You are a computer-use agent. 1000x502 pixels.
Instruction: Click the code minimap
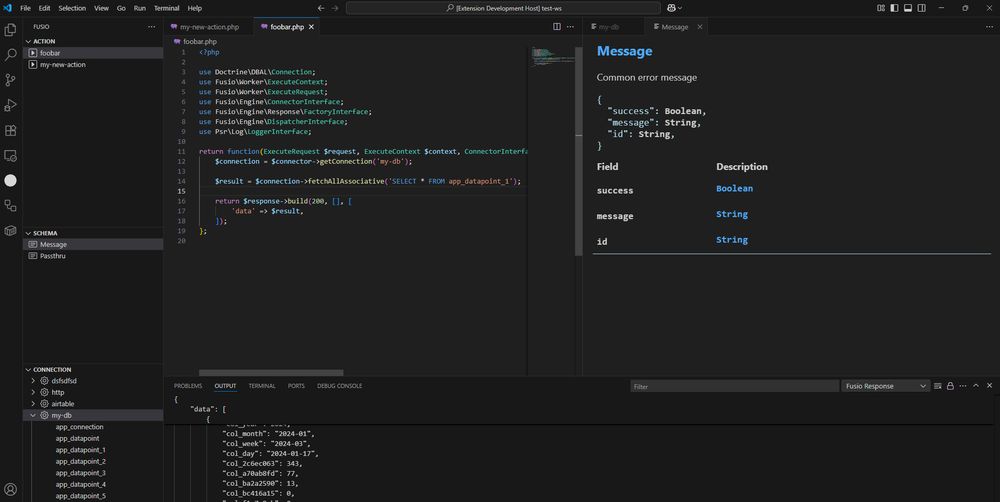pyautogui.click(x=551, y=56)
